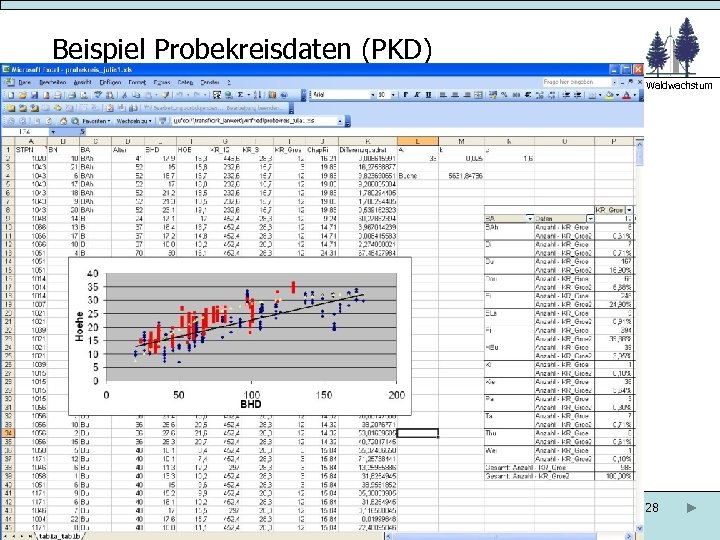The image size is (720, 540).
Task: Click the next slide arrow beside 28
Action: (x=691, y=507)
